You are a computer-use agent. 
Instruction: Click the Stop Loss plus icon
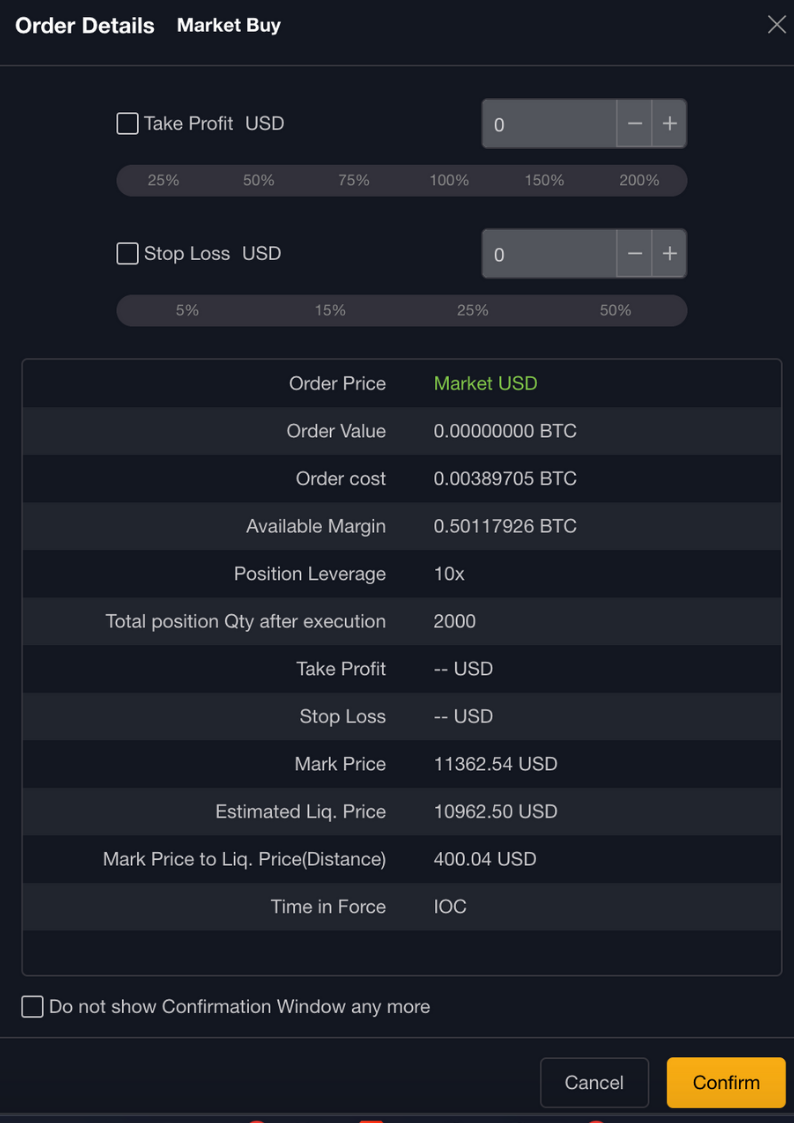(670, 254)
